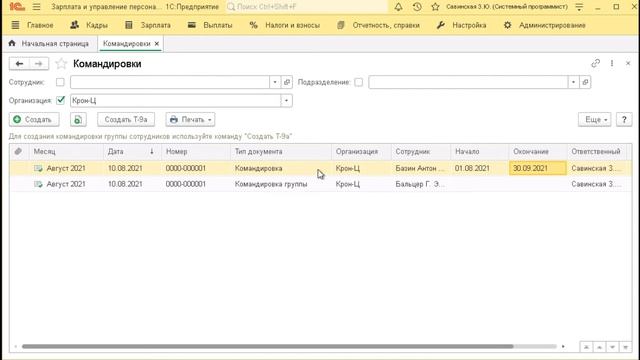Screen dimensions: 640x360
Task: Expand the Организация dropdown list
Action: 287,100
